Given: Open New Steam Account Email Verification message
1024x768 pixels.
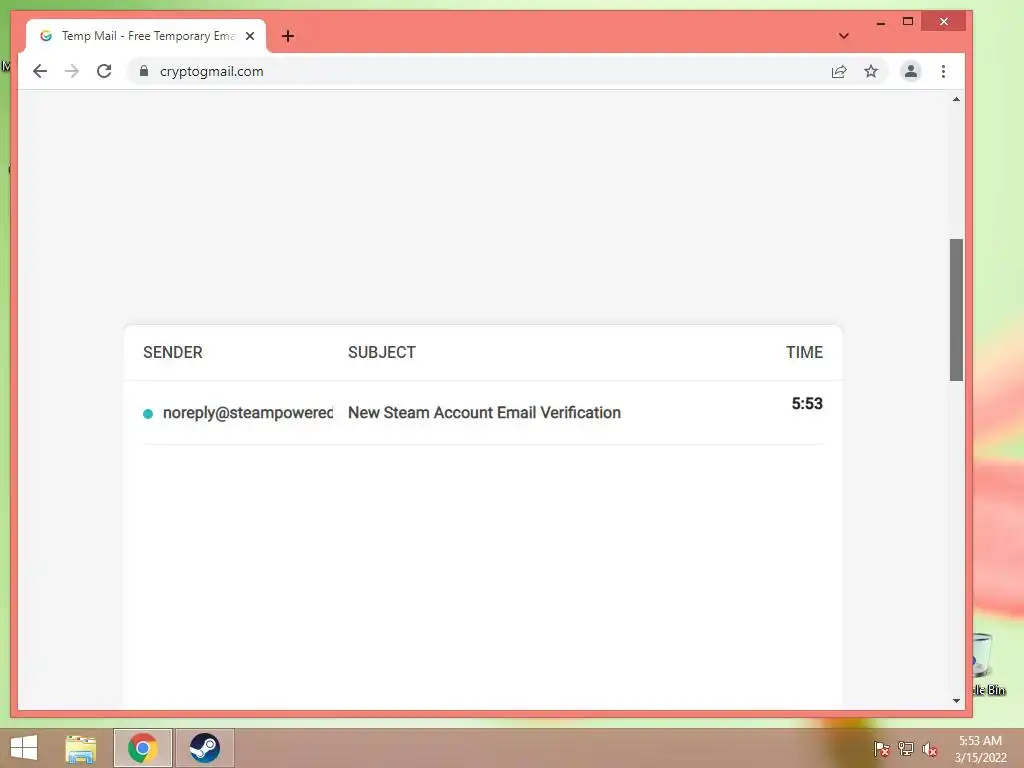Looking at the screenshot, I should [x=484, y=413].
